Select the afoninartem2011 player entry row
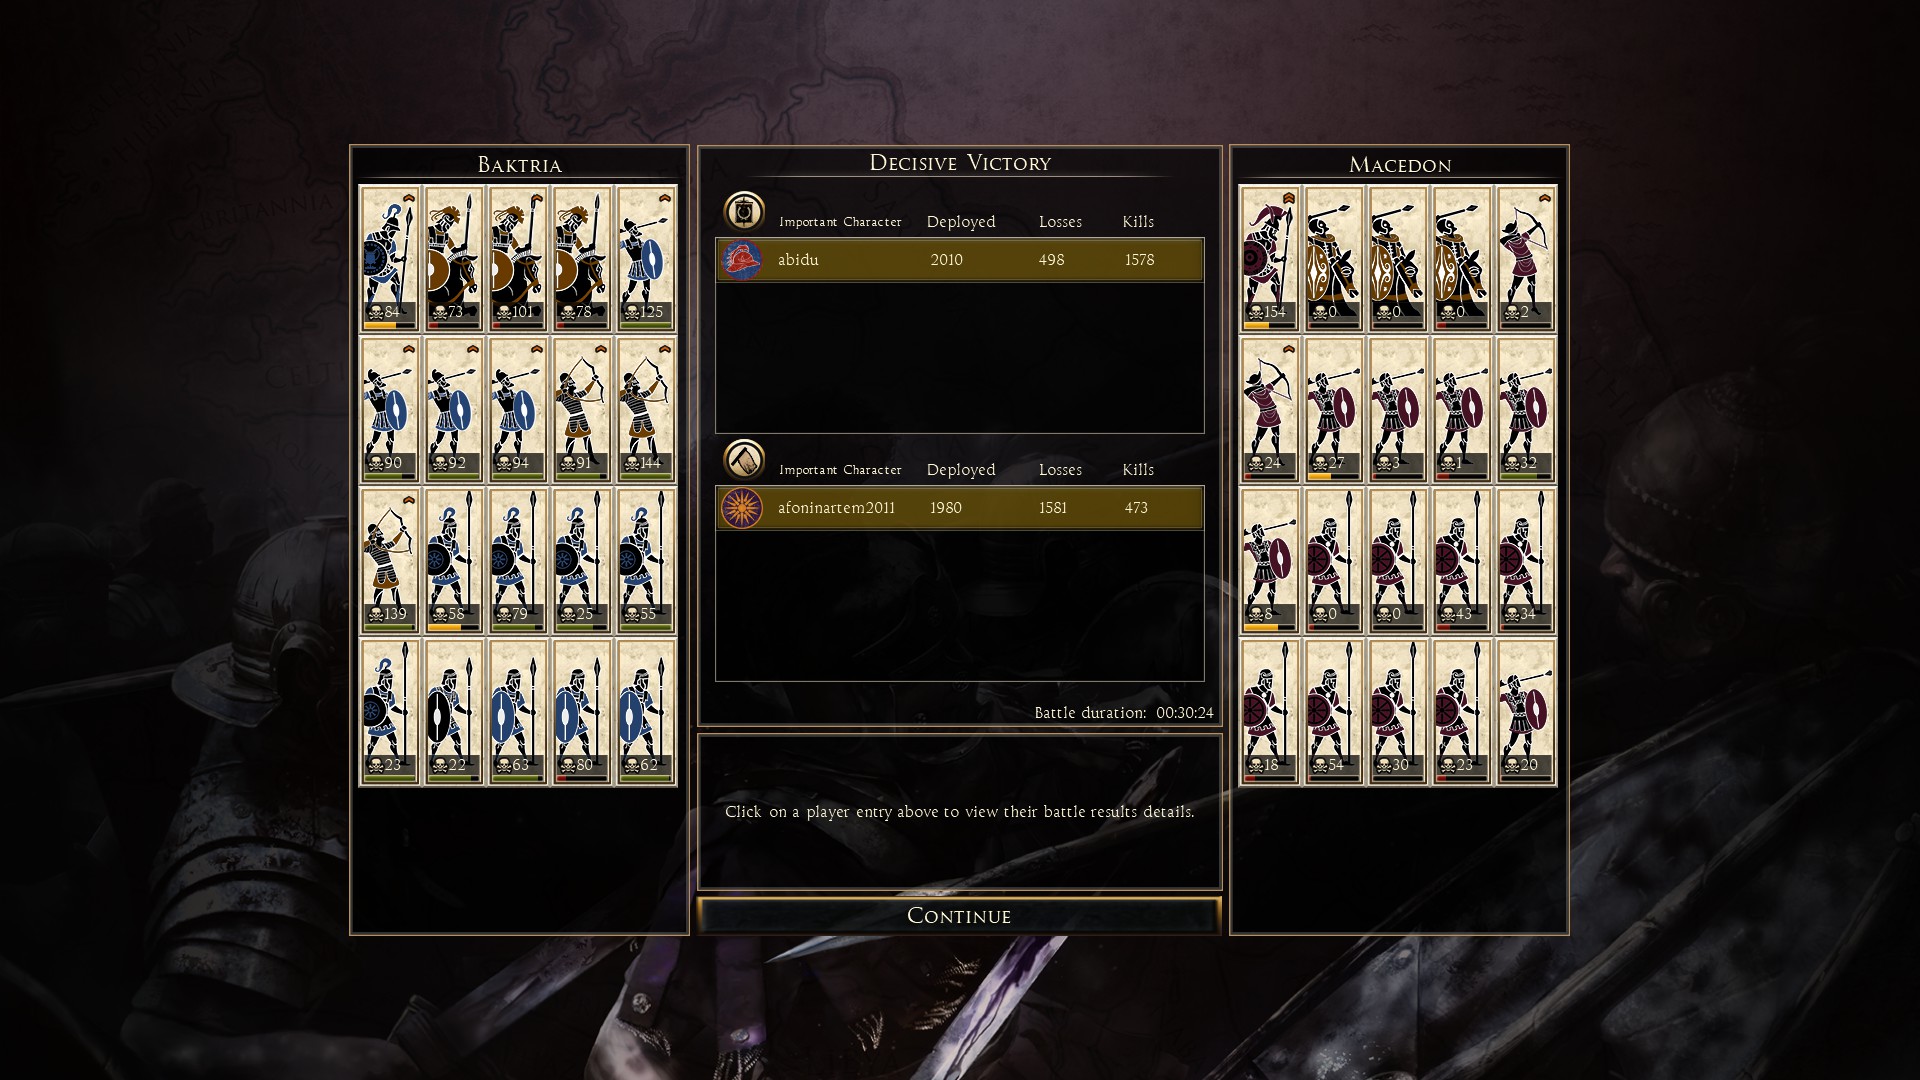 [960, 508]
